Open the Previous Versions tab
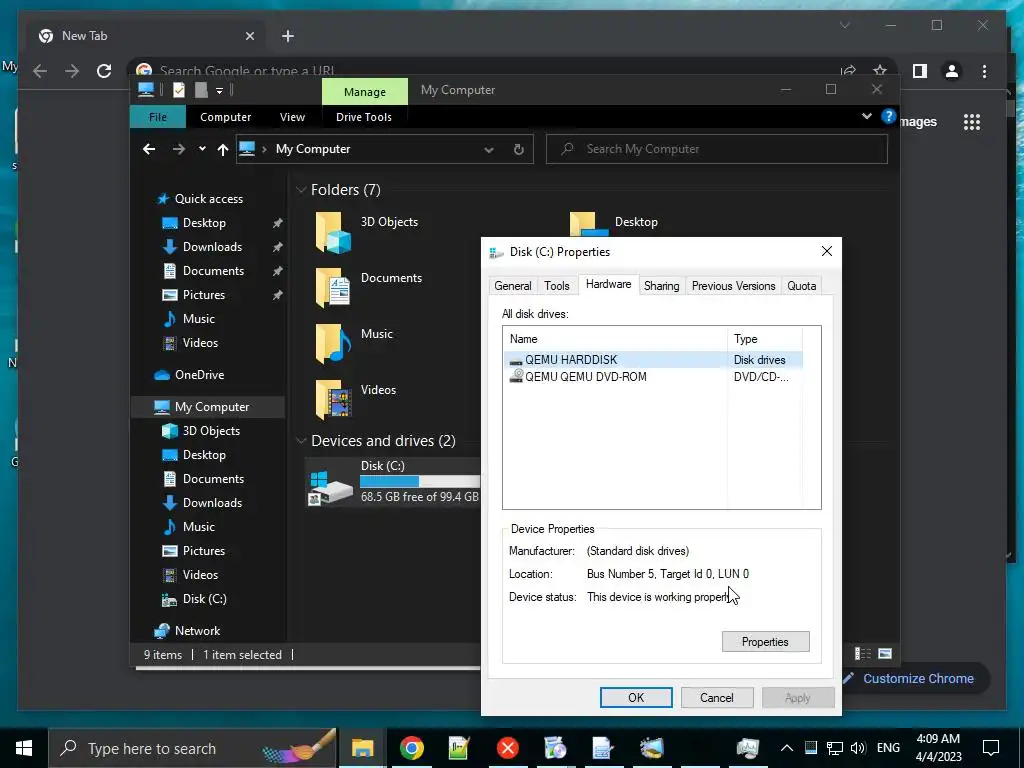 point(733,285)
